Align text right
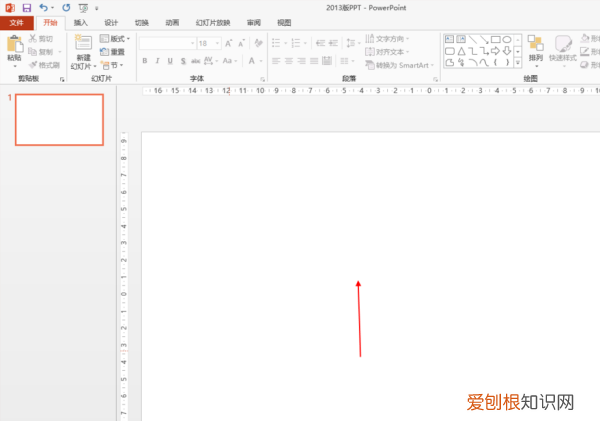This screenshot has height=421, width=600. pos(302,61)
